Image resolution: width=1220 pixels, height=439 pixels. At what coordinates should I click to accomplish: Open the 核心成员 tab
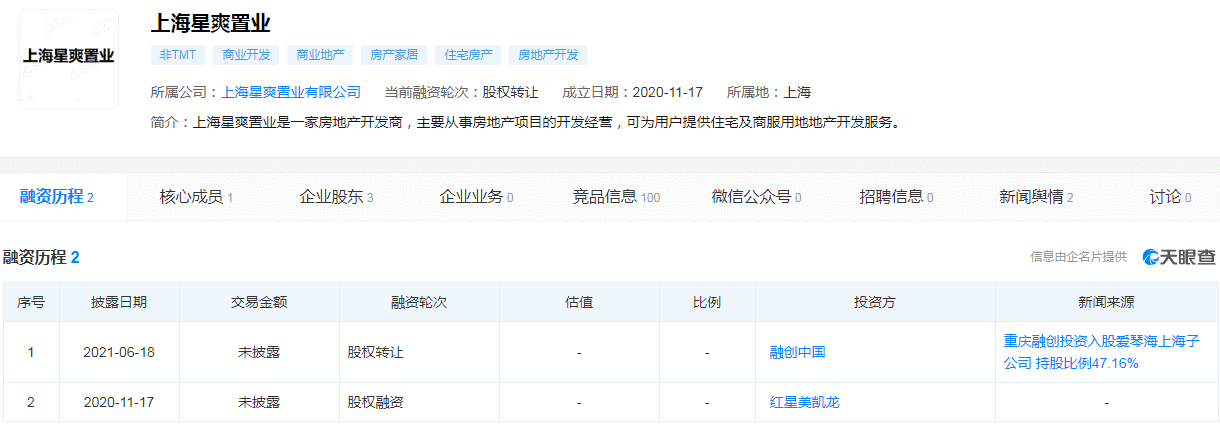196,197
